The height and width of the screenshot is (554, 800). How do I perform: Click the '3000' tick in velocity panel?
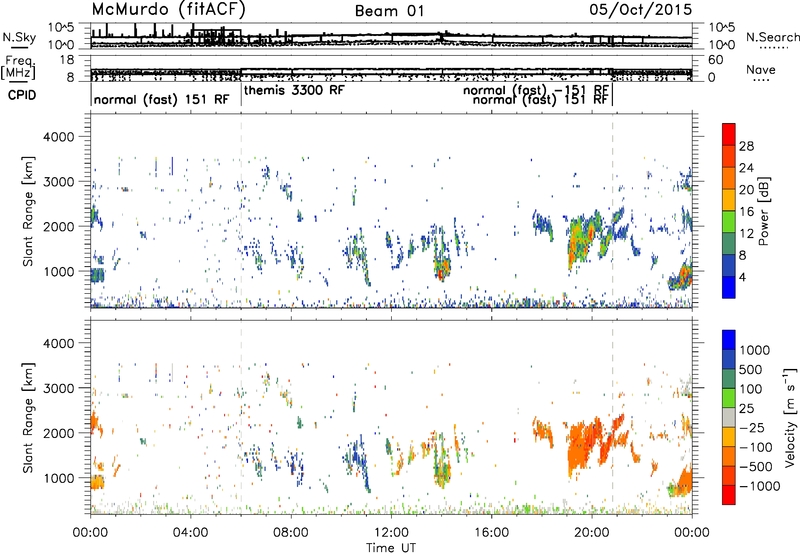click(59, 388)
